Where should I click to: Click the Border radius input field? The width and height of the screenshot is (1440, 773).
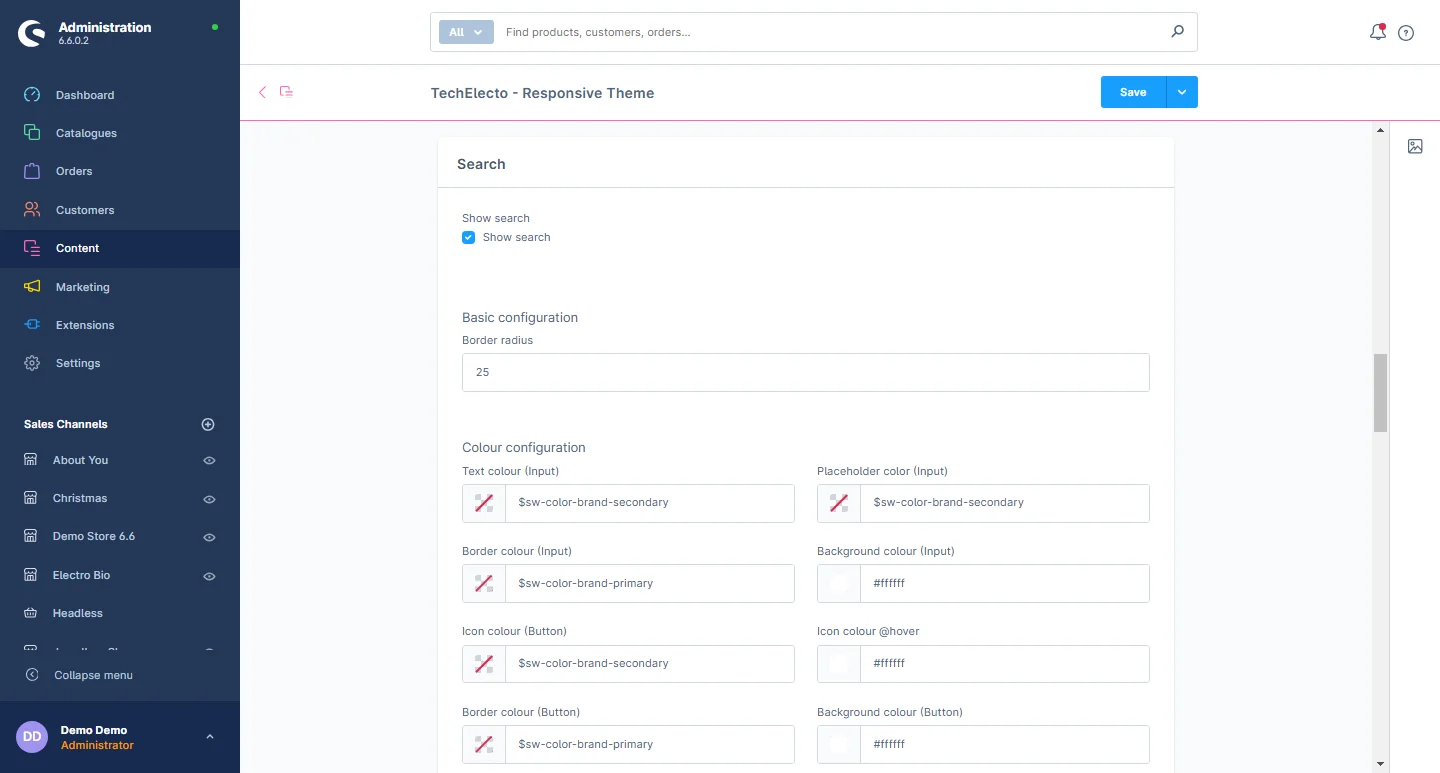[x=805, y=372]
